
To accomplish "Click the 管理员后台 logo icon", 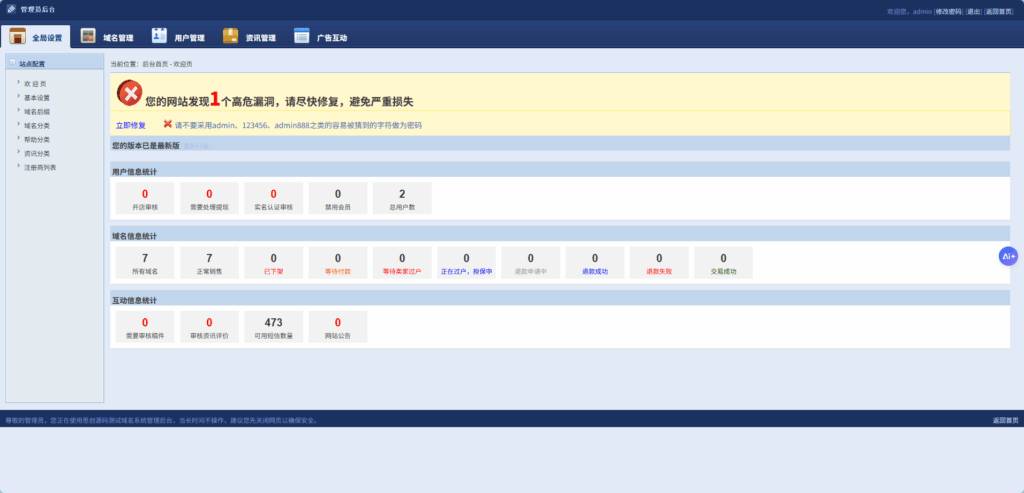I will click(11, 9).
